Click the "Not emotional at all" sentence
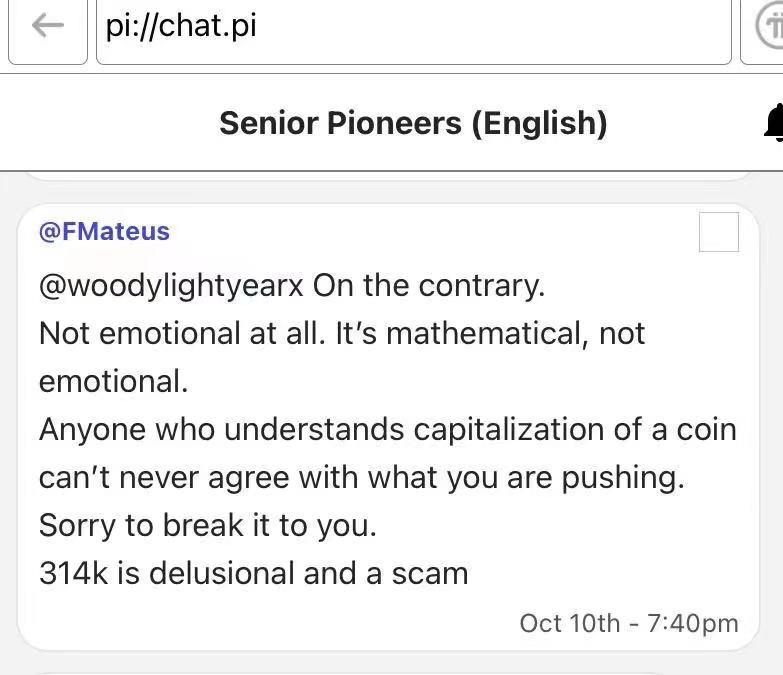 (x=182, y=333)
